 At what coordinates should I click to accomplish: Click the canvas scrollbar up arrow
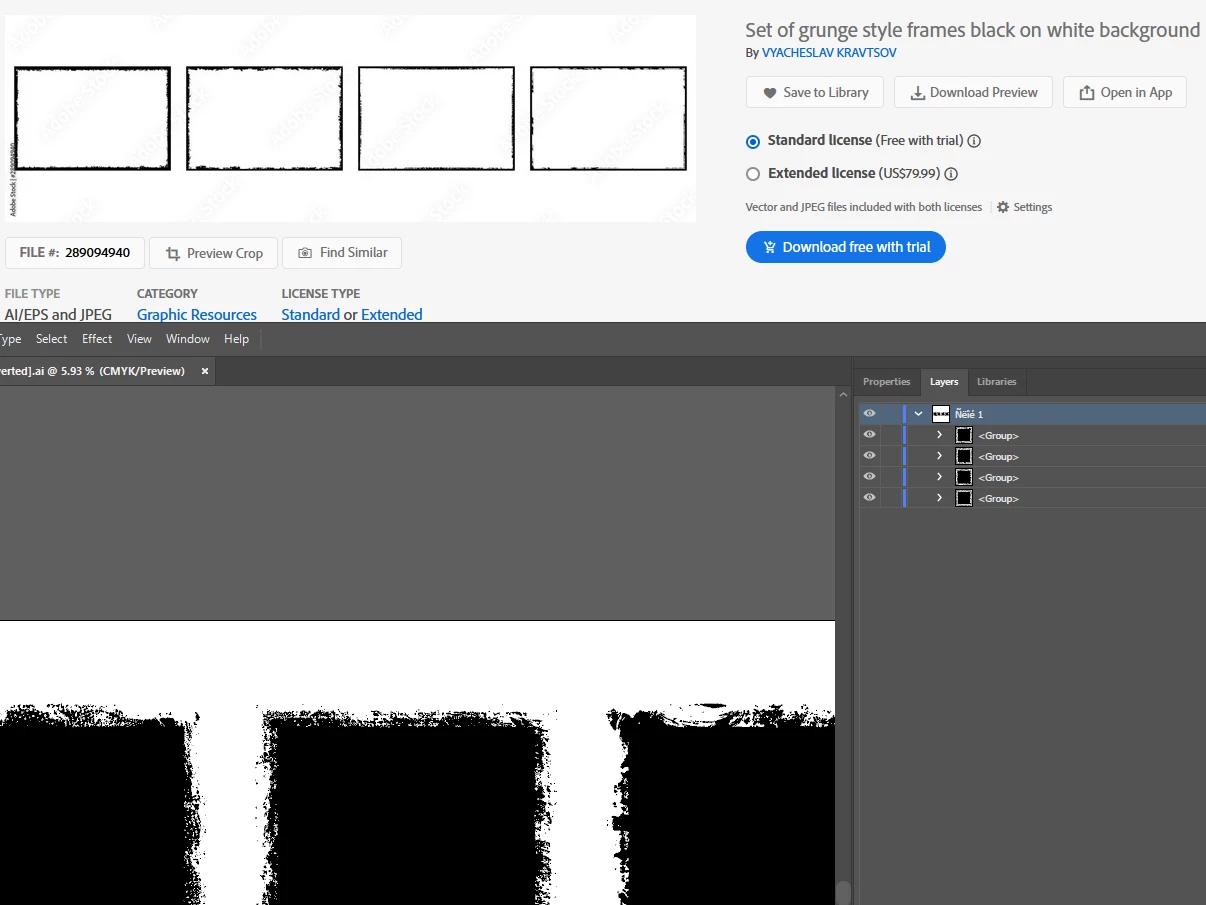click(x=843, y=395)
